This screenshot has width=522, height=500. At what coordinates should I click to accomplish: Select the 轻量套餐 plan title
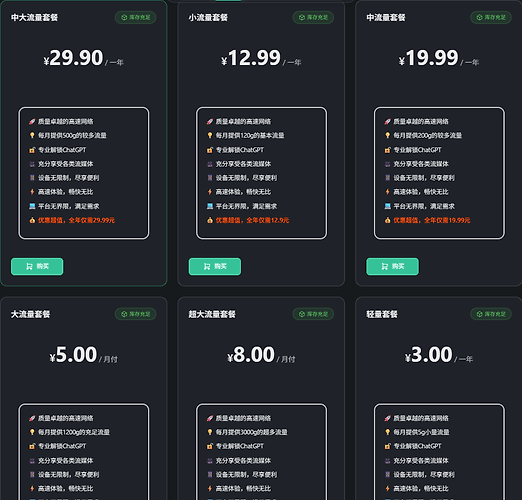click(382, 314)
